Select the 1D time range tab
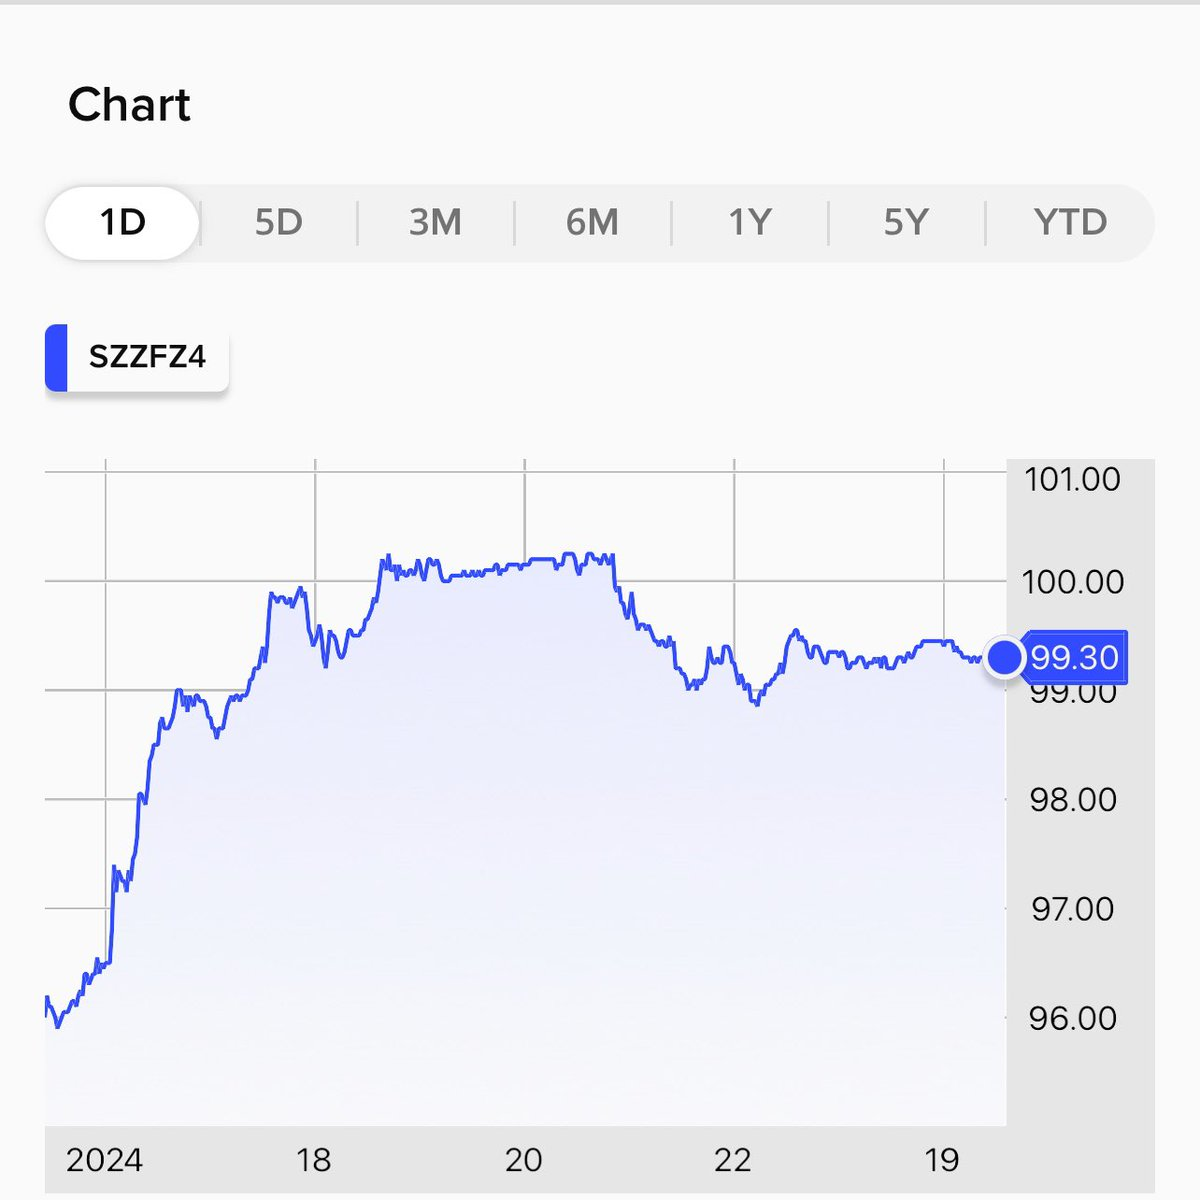Viewport: 1200px width, 1200px height. pos(122,222)
